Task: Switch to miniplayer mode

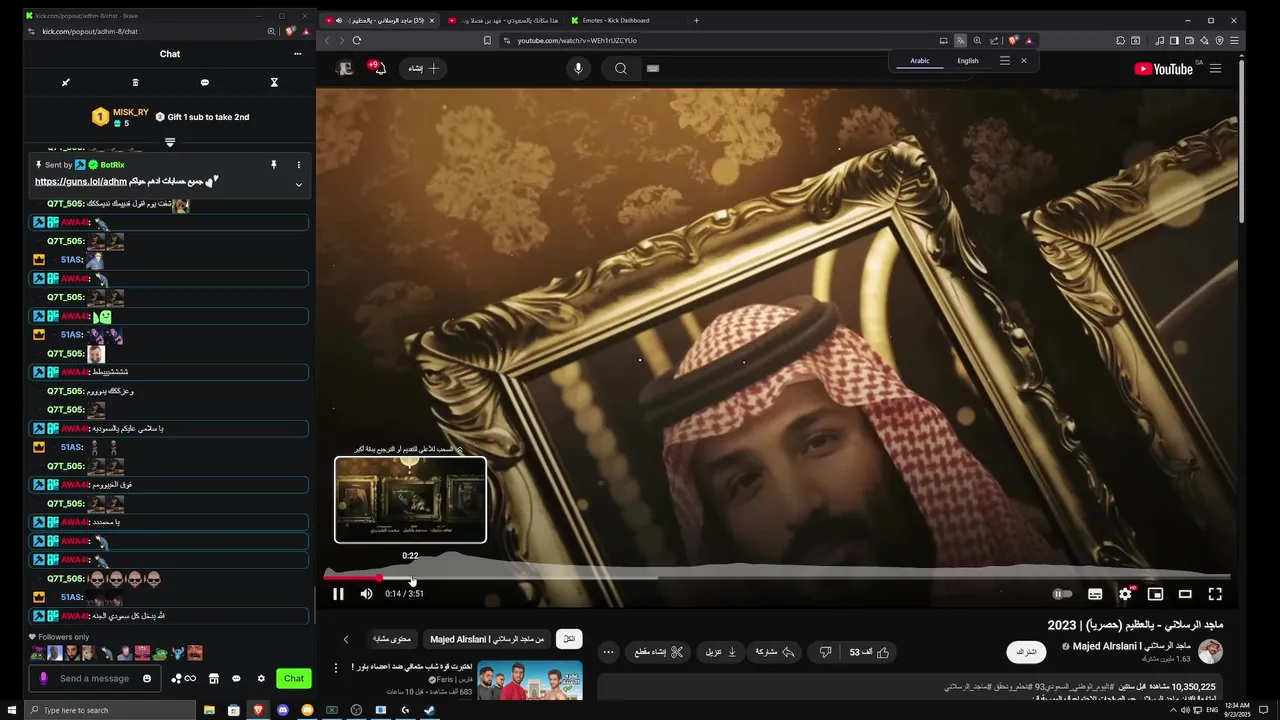Action: pyautogui.click(x=1155, y=594)
